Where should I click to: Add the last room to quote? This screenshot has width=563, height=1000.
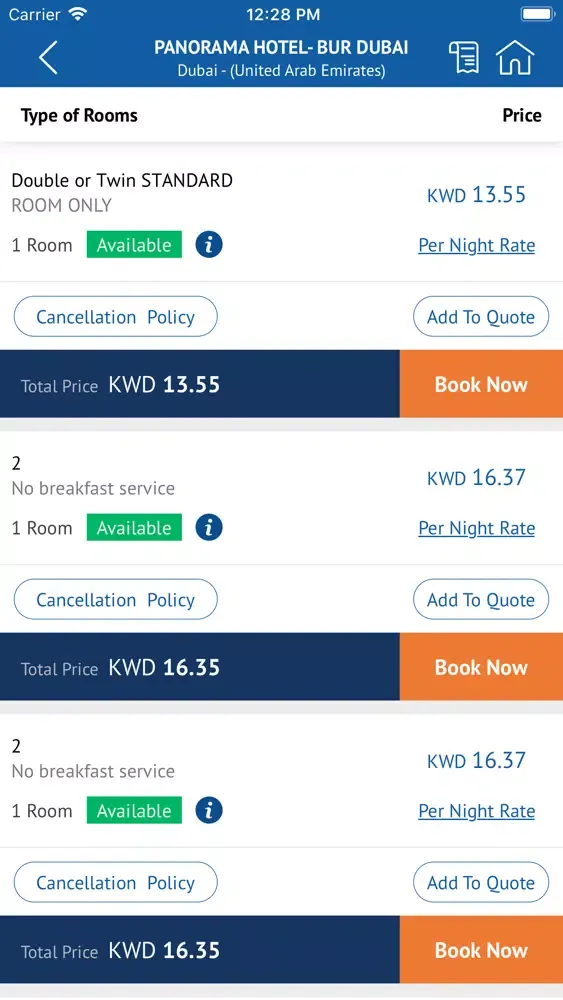tap(481, 883)
